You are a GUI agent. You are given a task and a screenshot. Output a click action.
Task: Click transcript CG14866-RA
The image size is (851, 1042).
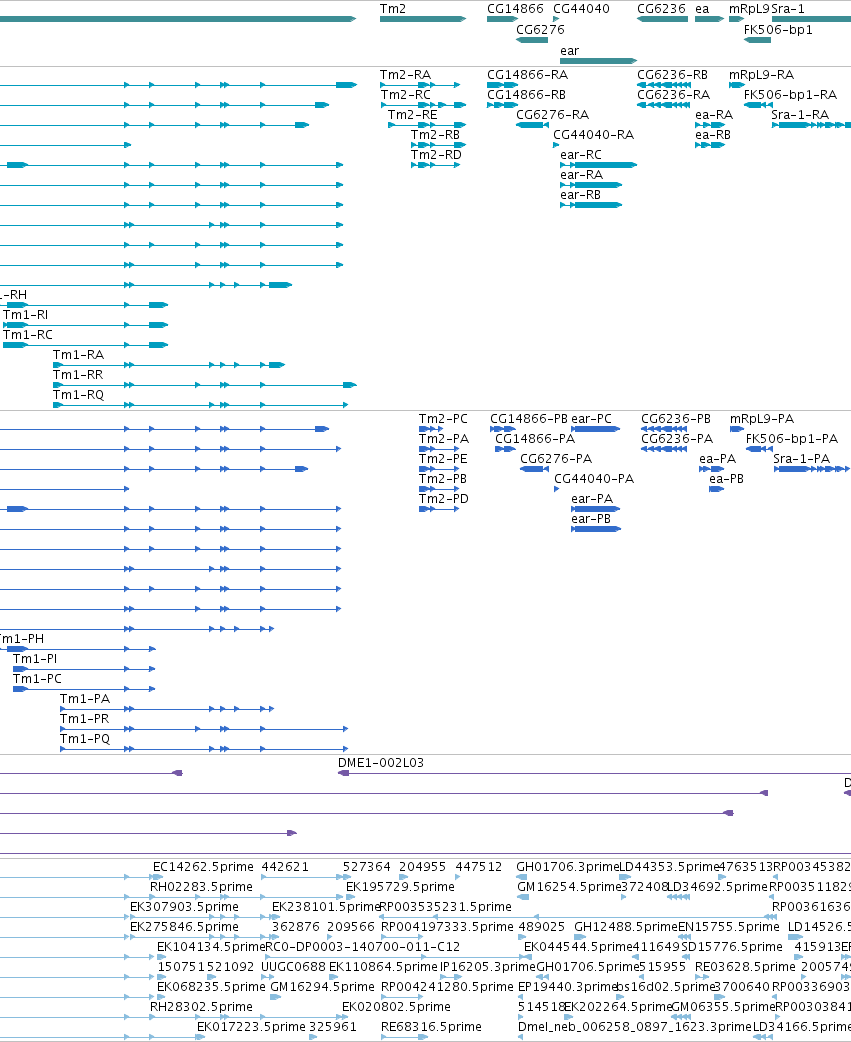tap(527, 75)
